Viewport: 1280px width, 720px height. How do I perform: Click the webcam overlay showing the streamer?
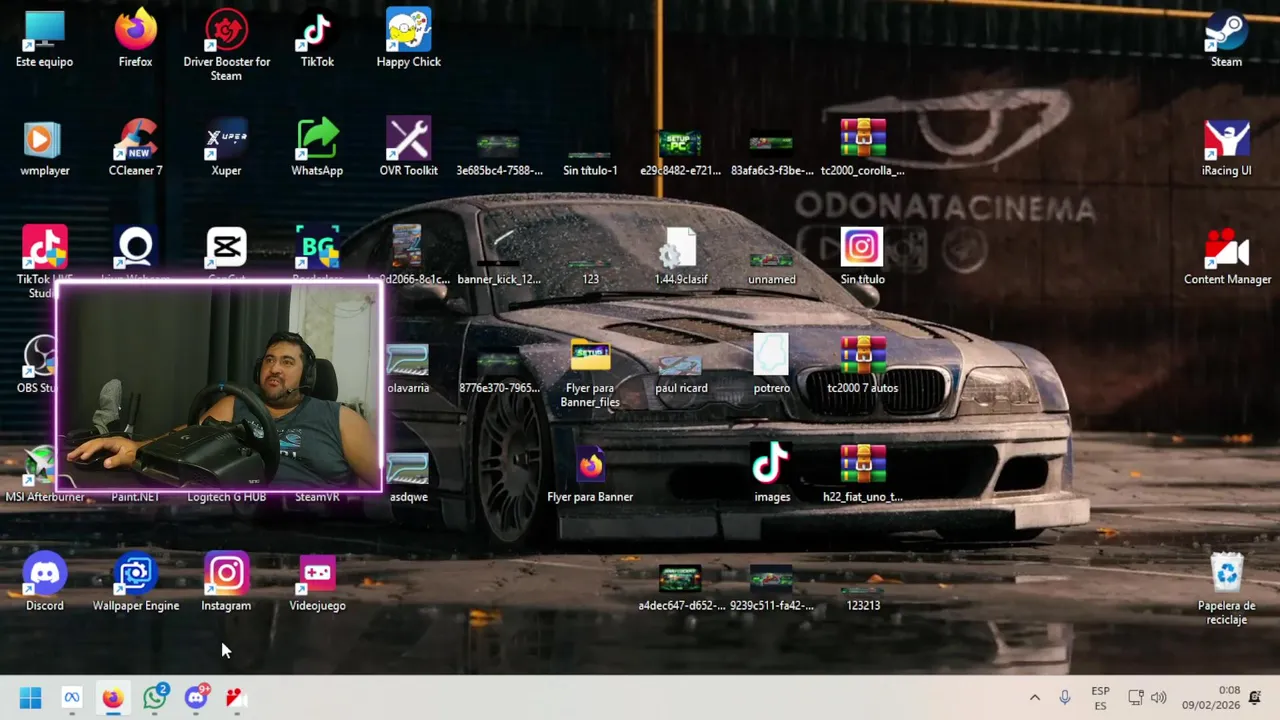pyautogui.click(x=219, y=388)
